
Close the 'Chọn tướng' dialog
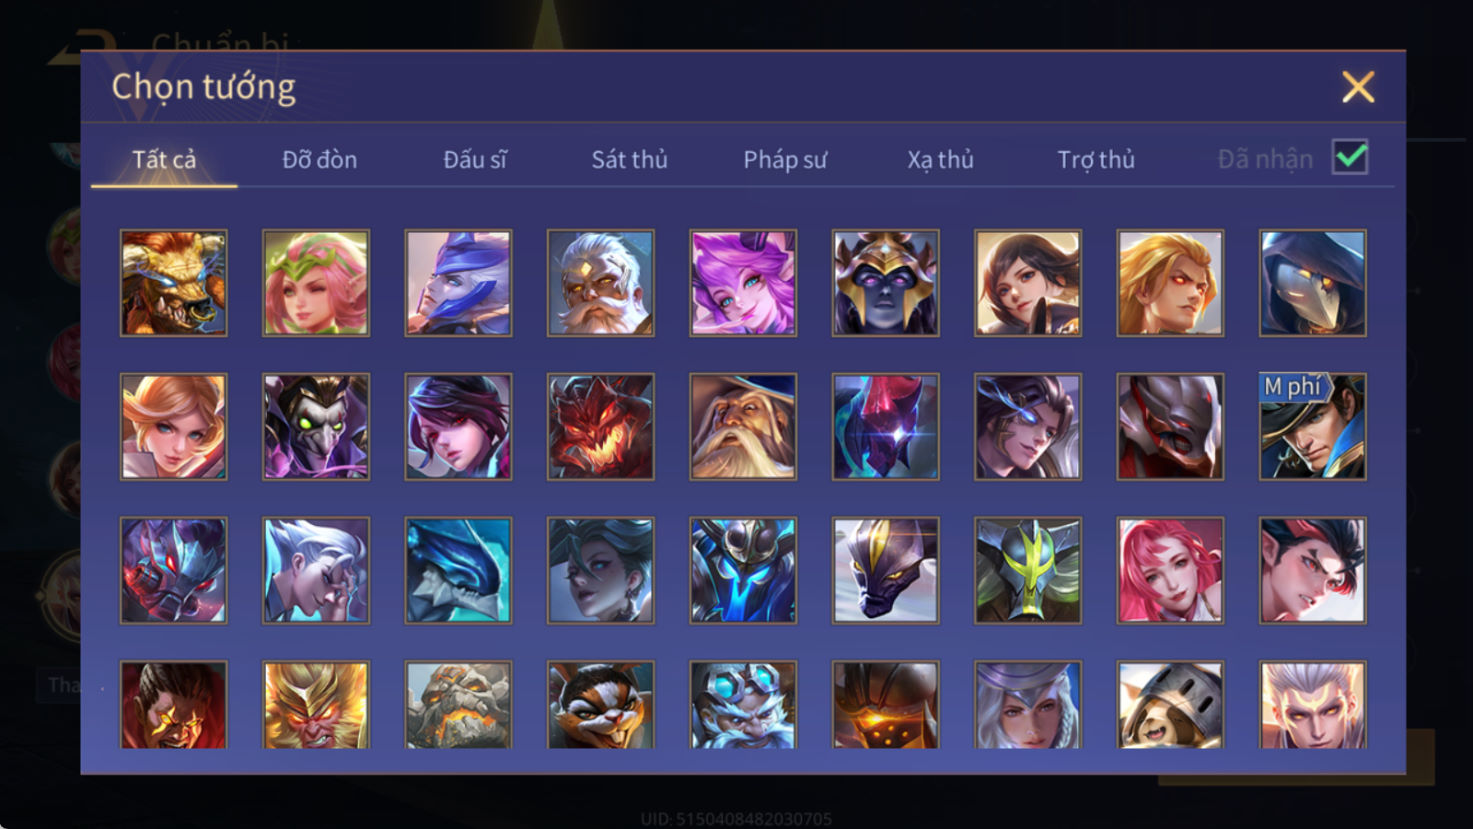pyautogui.click(x=1358, y=88)
